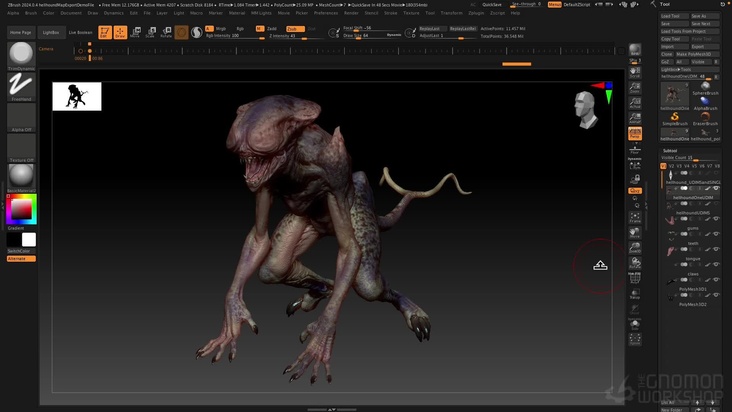732x412 pixels.
Task: Click the Gizmo 3D circle icon
Action: [x=182, y=32]
